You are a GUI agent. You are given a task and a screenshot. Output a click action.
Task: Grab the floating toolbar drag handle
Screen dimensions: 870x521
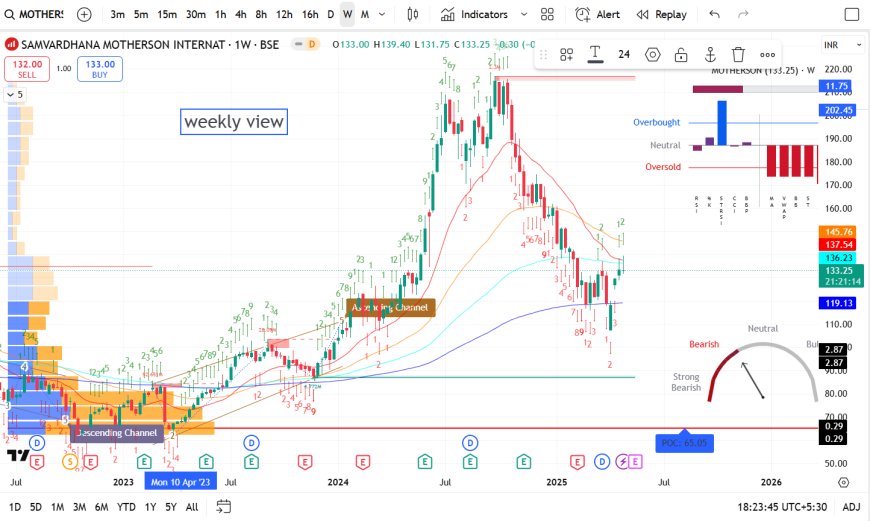(x=543, y=54)
